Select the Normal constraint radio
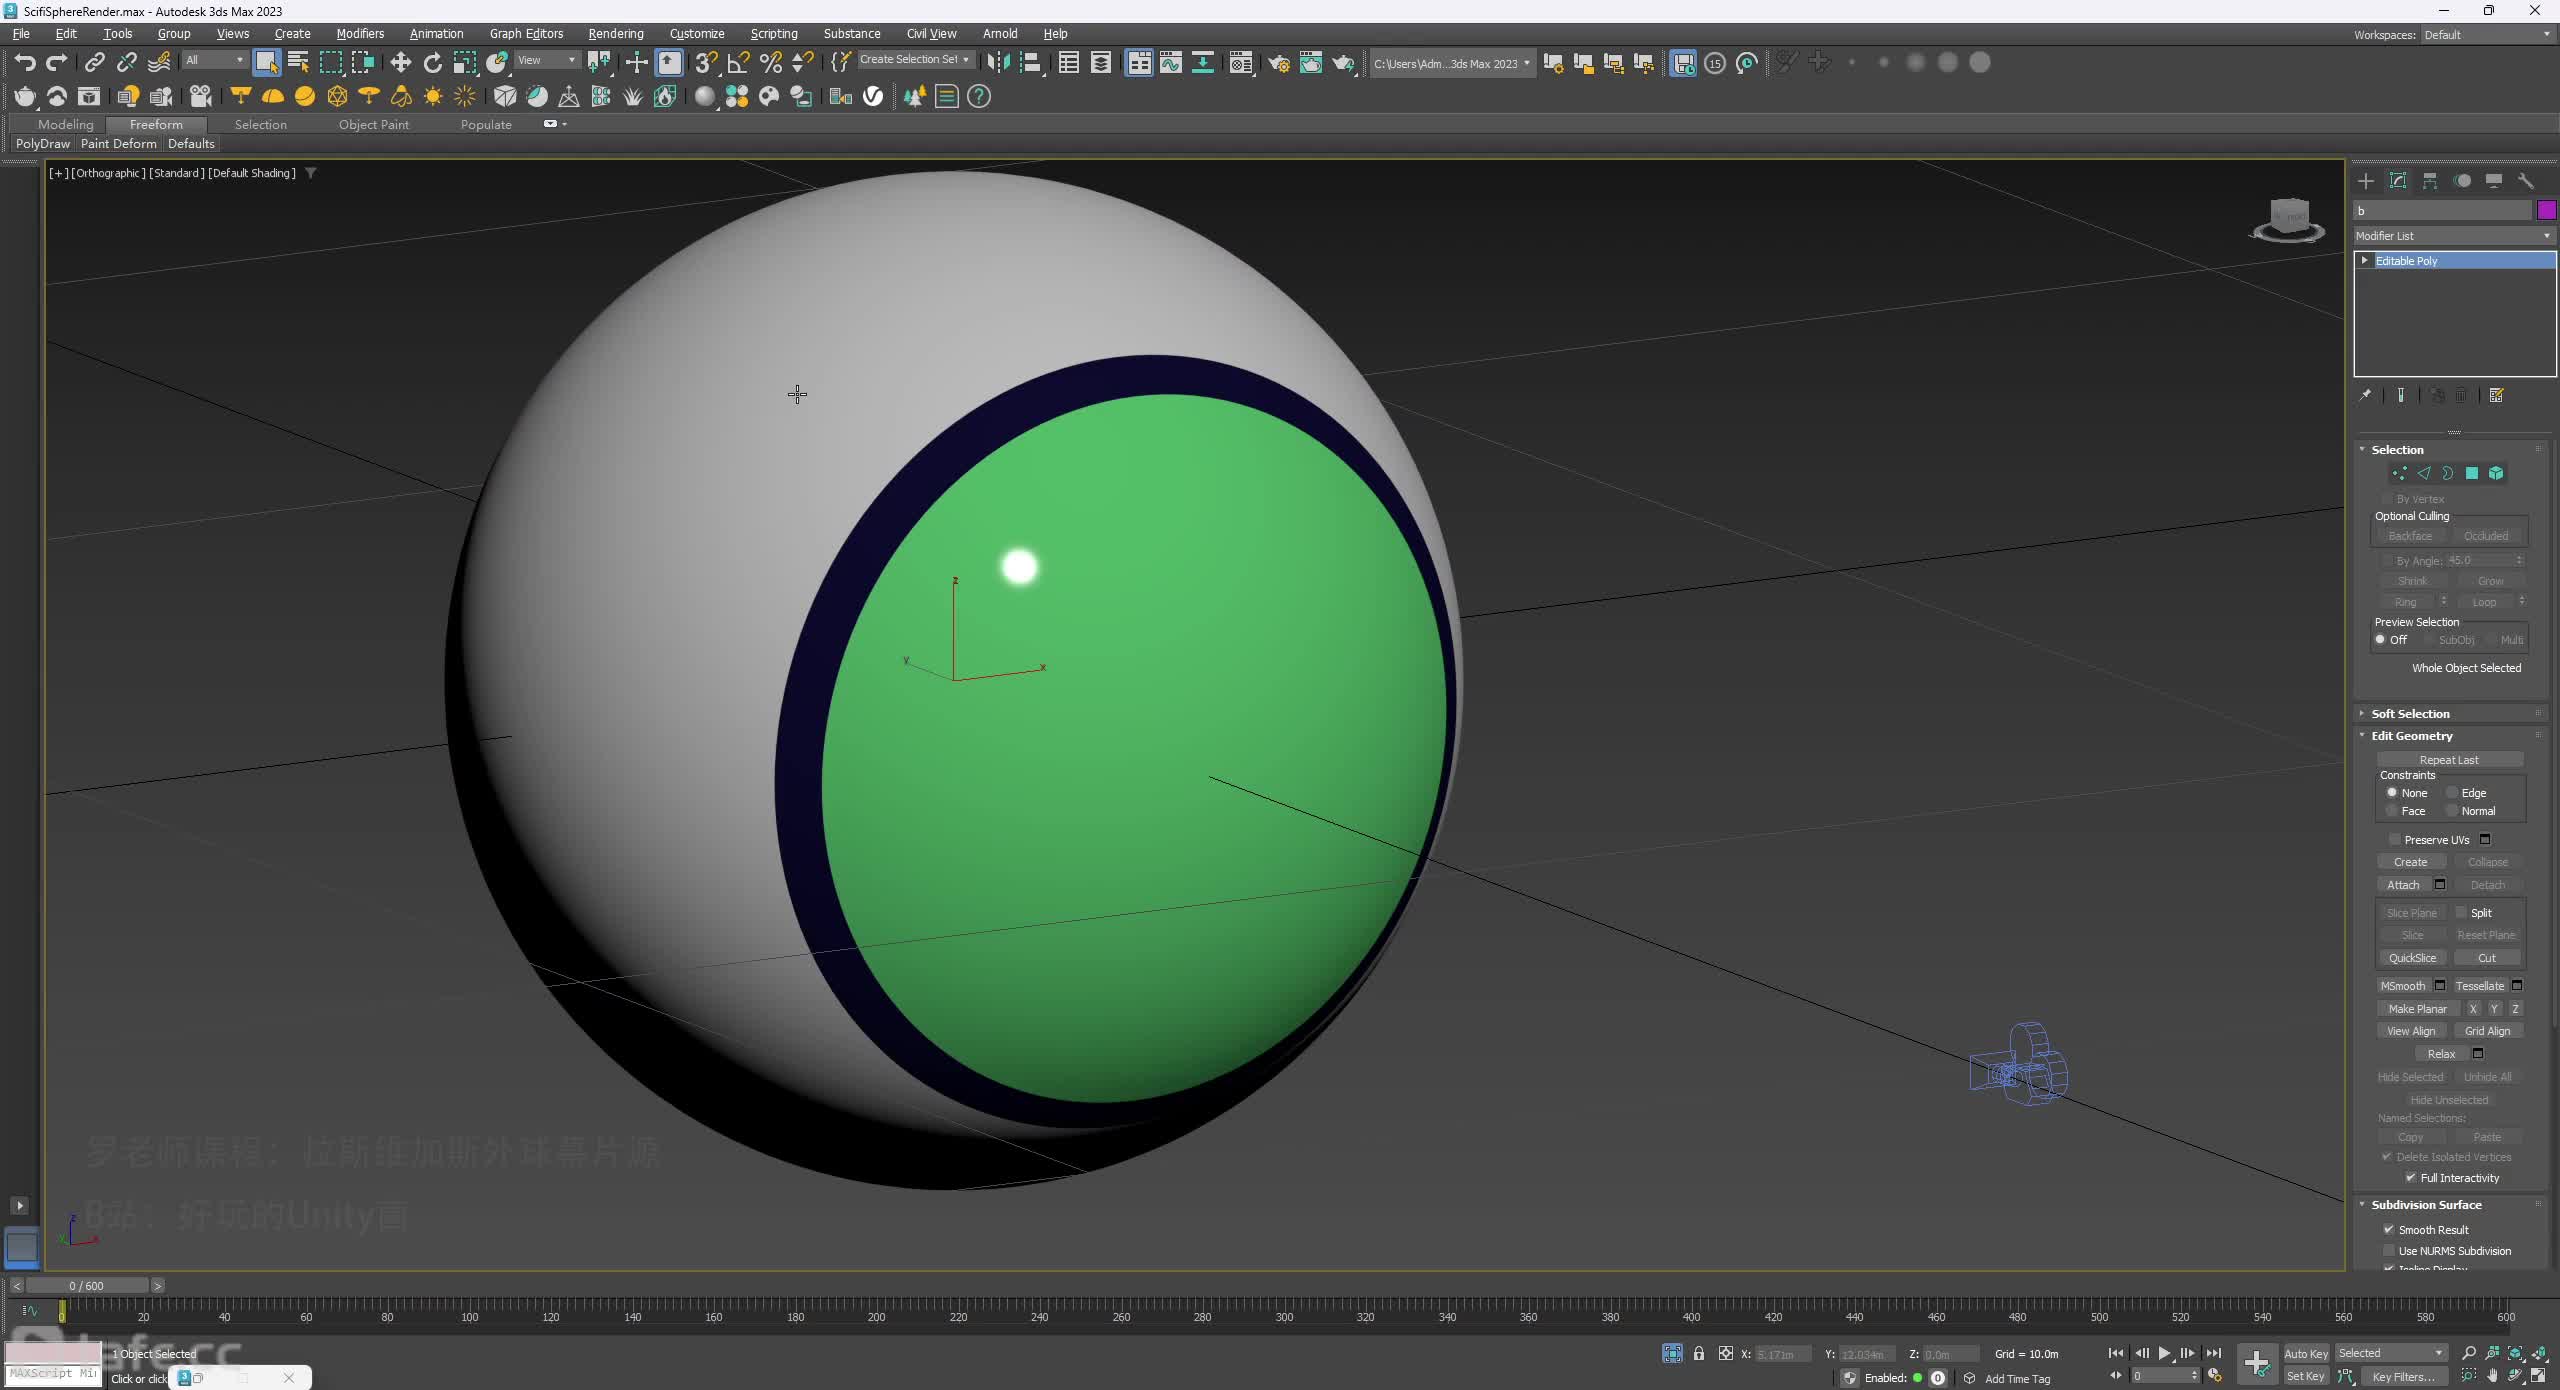 point(2452,811)
